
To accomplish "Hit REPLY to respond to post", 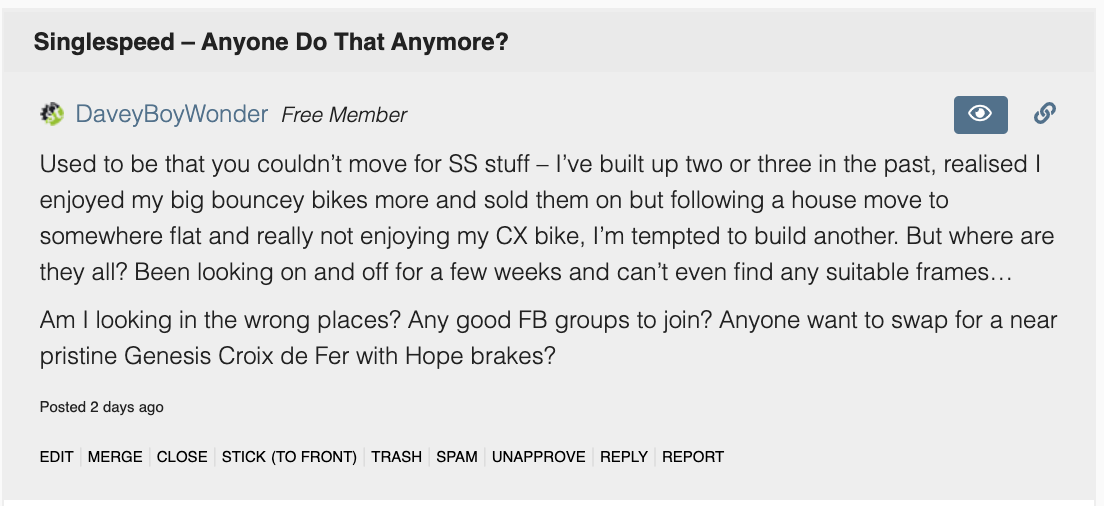I will tap(624, 457).
